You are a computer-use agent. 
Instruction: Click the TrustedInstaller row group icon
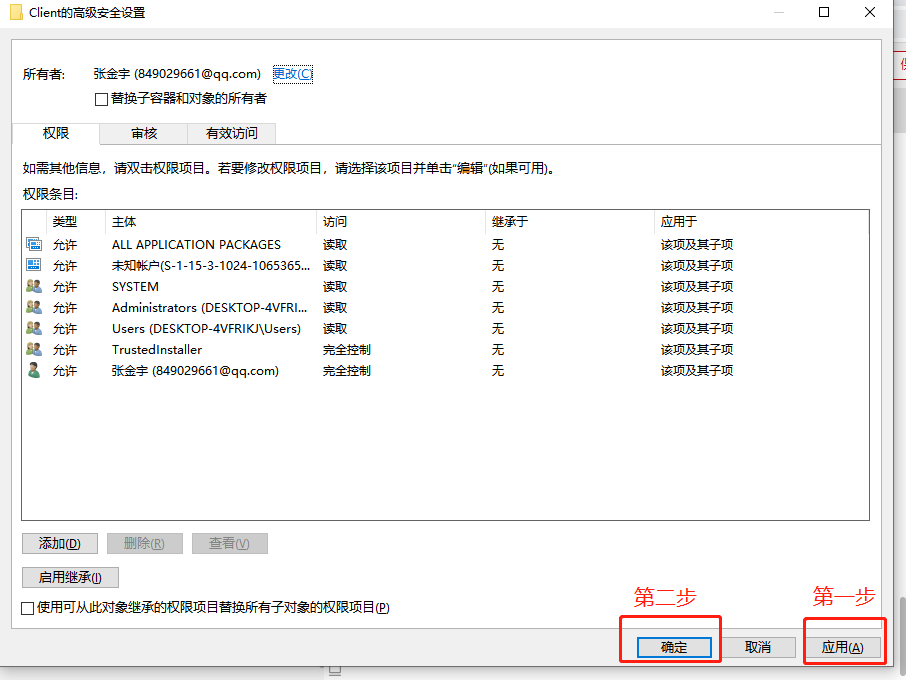(x=34, y=349)
